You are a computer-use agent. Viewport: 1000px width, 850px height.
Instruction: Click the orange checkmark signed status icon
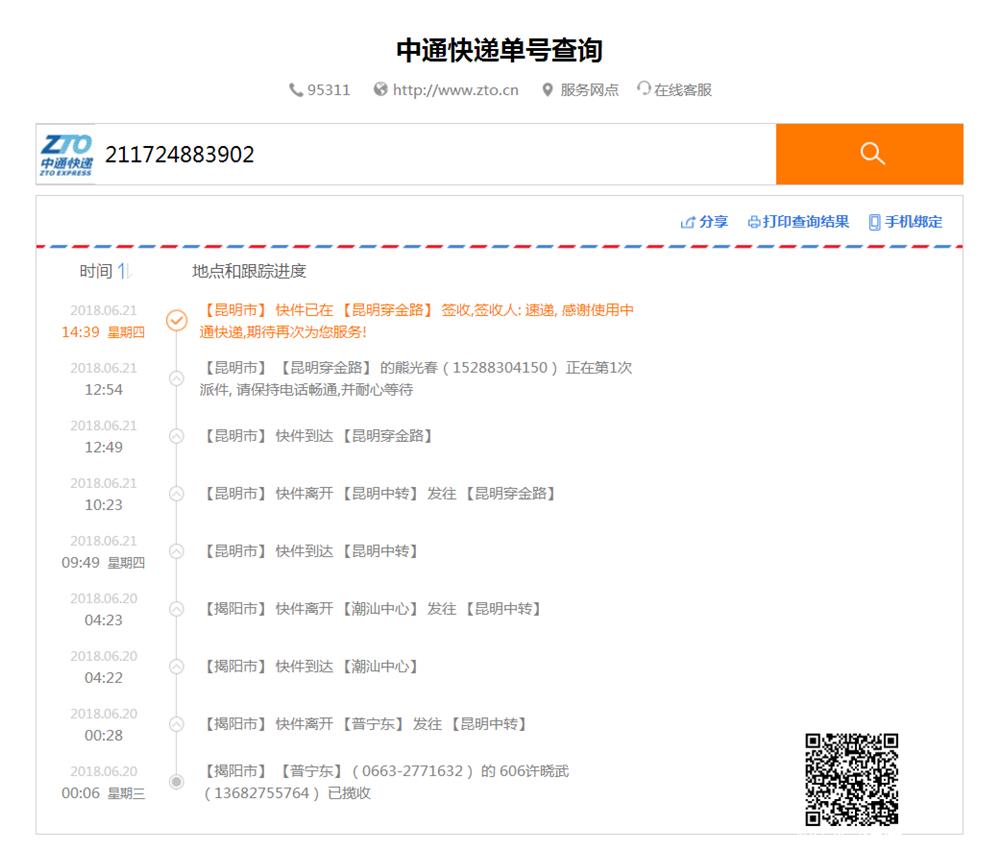(177, 320)
